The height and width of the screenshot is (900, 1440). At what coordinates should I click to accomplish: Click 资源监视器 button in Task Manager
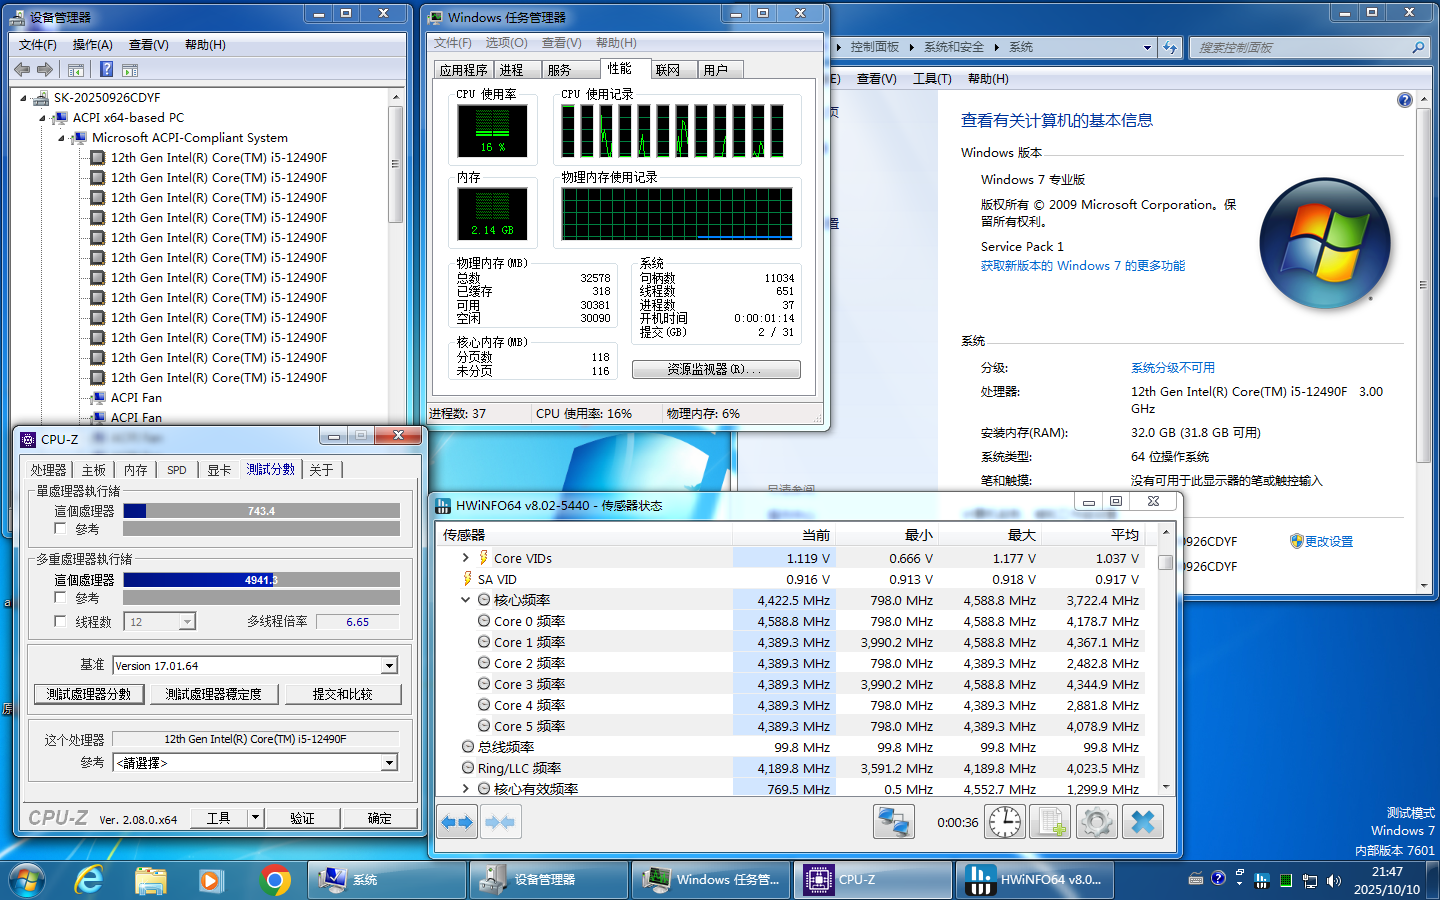(x=715, y=369)
